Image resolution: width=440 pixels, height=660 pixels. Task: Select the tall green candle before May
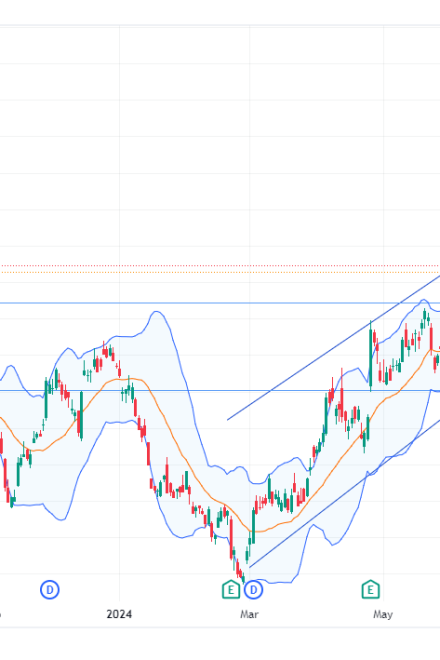[x=371, y=356]
